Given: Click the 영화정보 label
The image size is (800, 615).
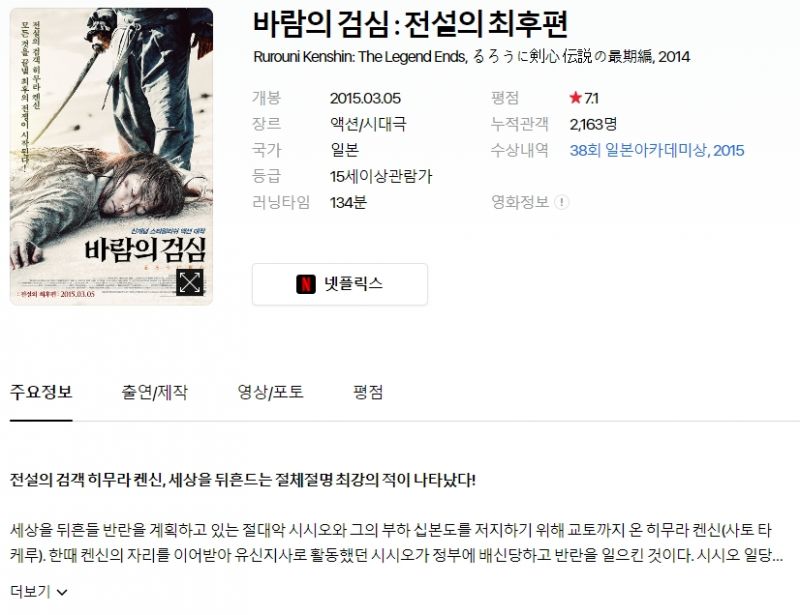Looking at the screenshot, I should click(x=520, y=202).
